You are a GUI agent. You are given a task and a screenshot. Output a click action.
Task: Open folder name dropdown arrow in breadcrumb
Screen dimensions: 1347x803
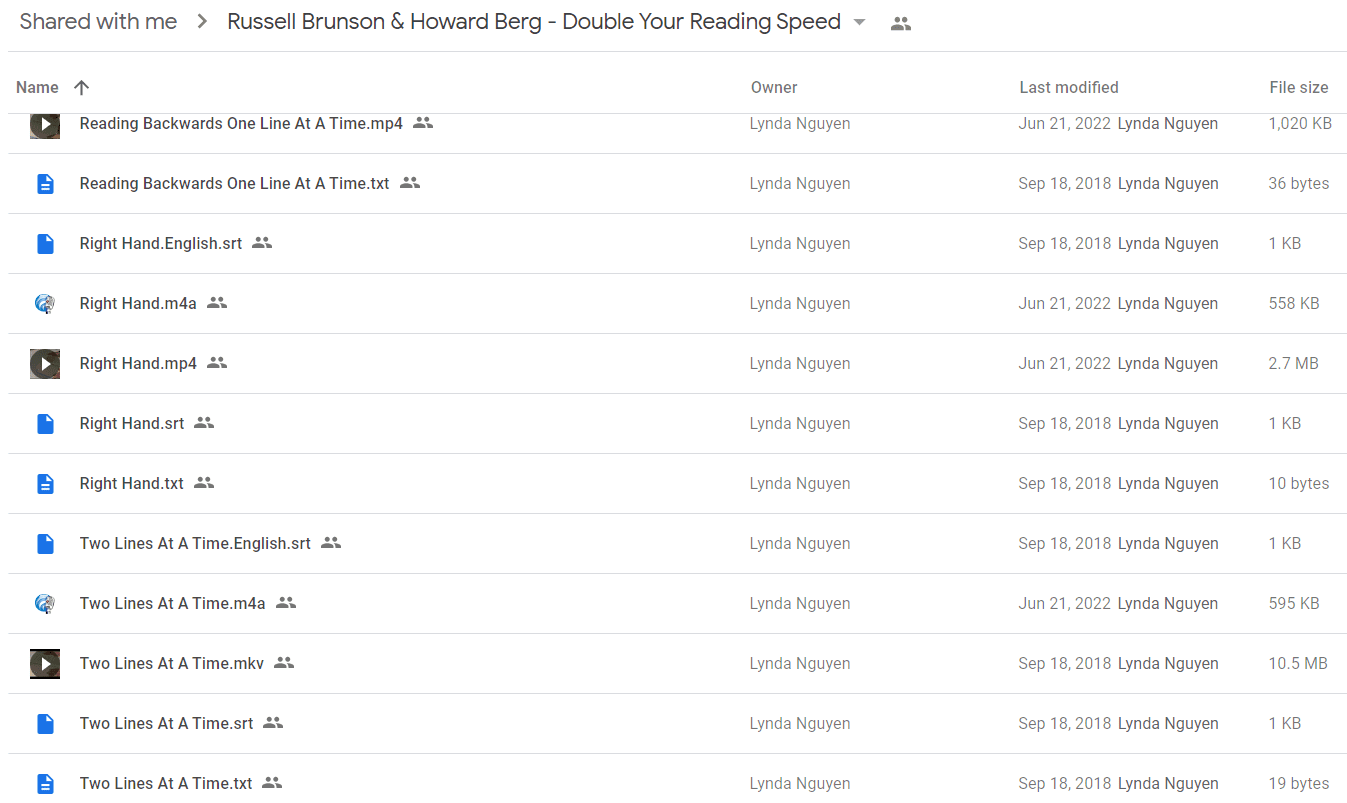pos(860,23)
